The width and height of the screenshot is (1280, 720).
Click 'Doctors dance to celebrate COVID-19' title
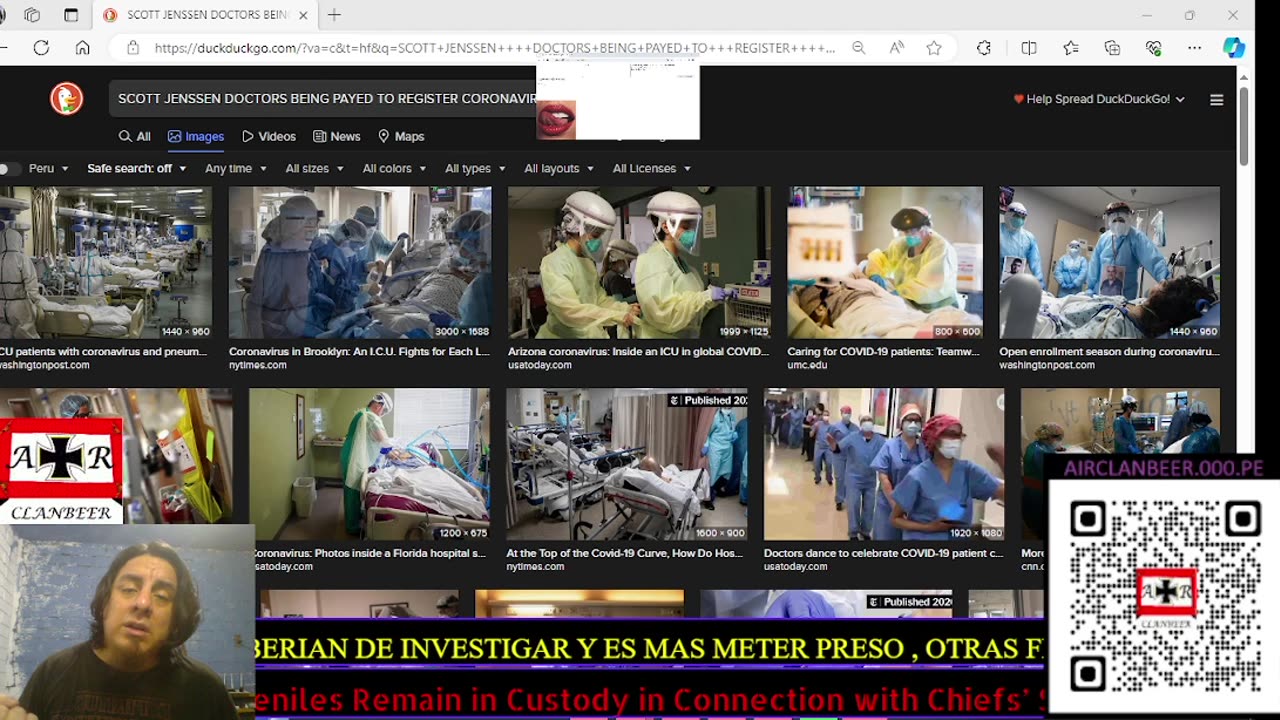[x=883, y=553]
